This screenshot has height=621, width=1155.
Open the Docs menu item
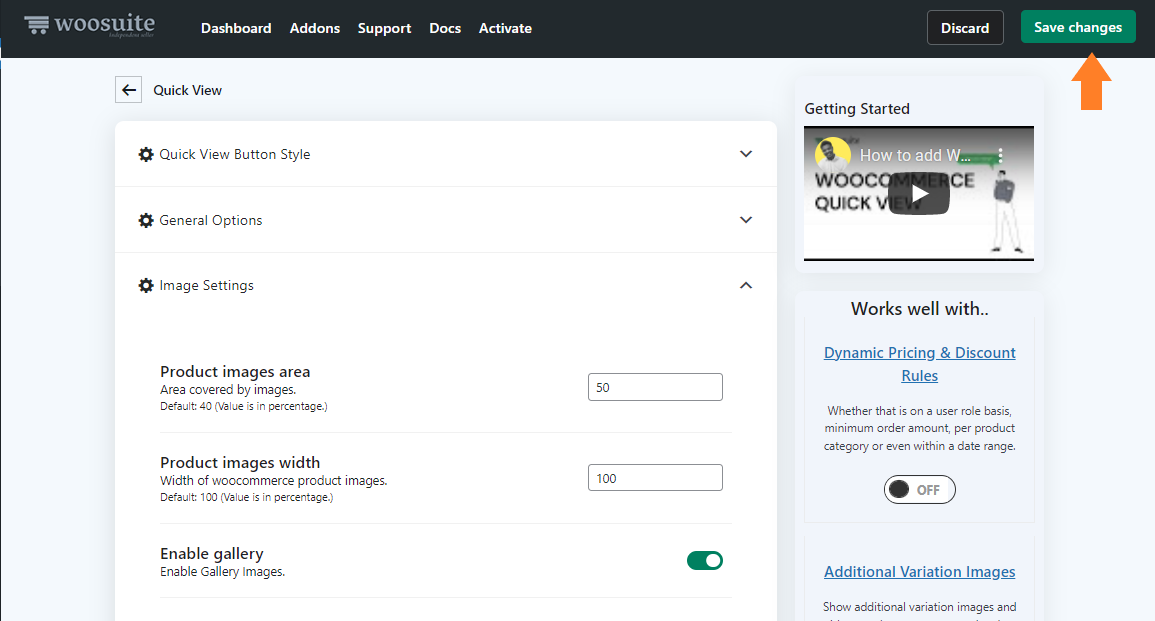pyautogui.click(x=445, y=28)
